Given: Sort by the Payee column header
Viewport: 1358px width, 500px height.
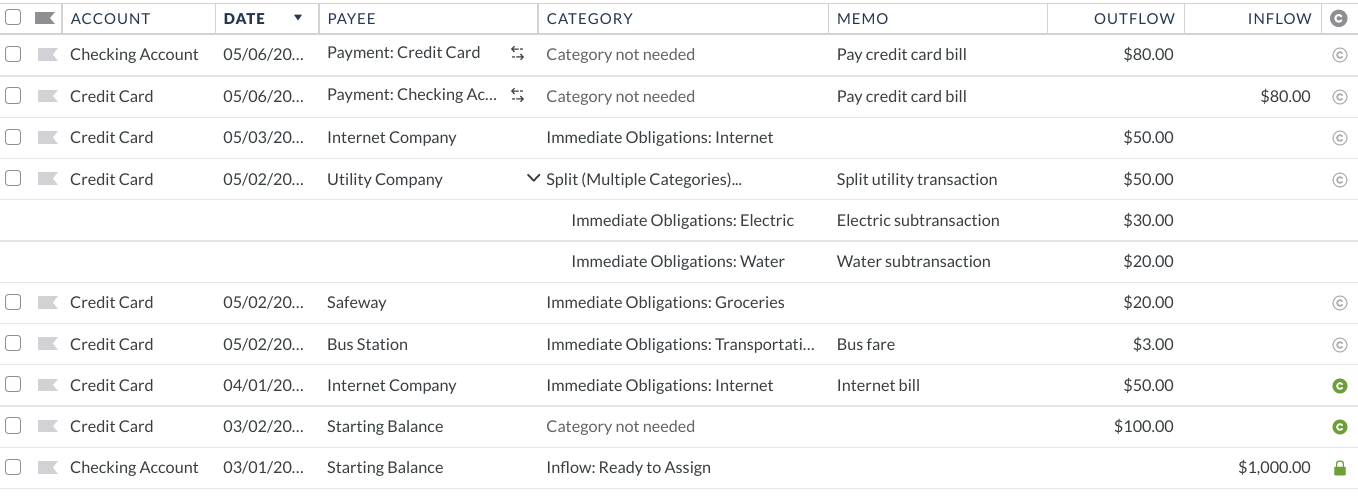Looking at the screenshot, I should (355, 18).
